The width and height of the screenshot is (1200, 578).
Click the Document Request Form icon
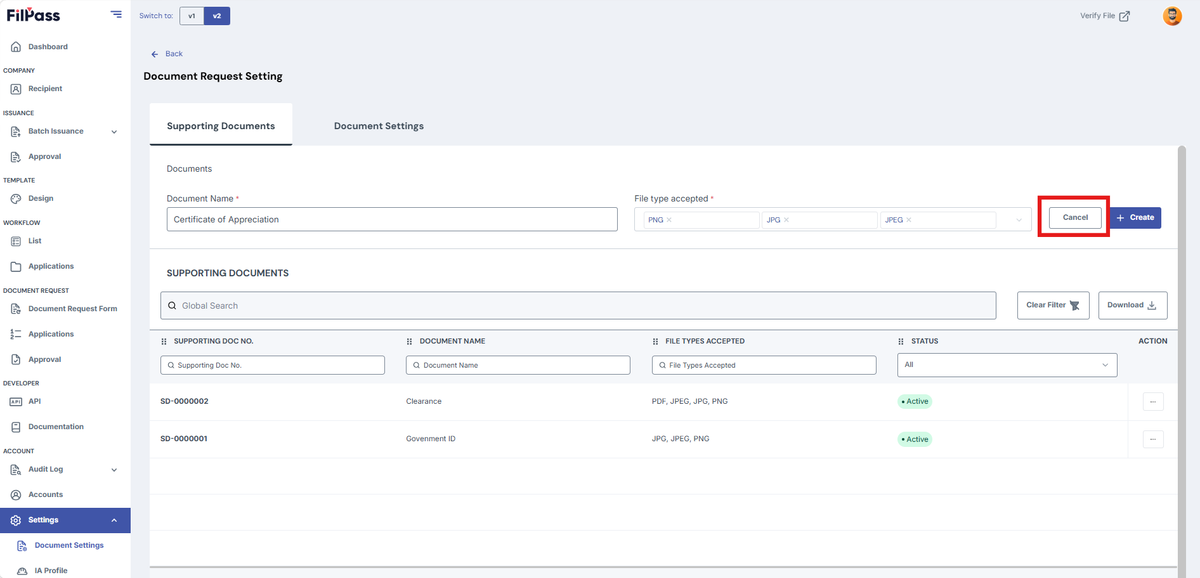pyautogui.click(x=16, y=309)
